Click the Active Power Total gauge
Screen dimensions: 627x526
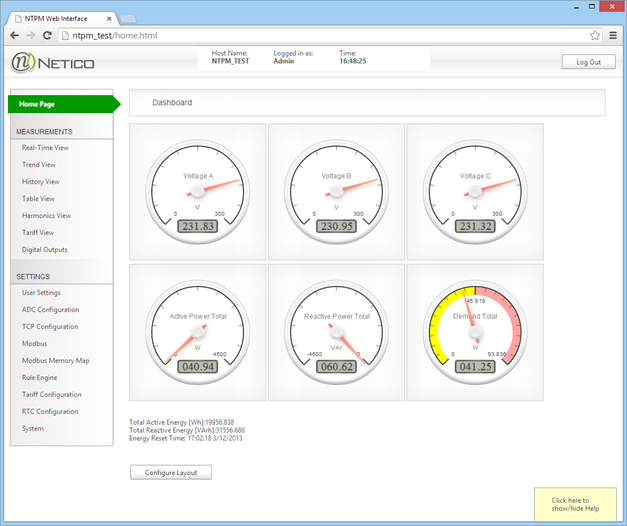(198, 332)
